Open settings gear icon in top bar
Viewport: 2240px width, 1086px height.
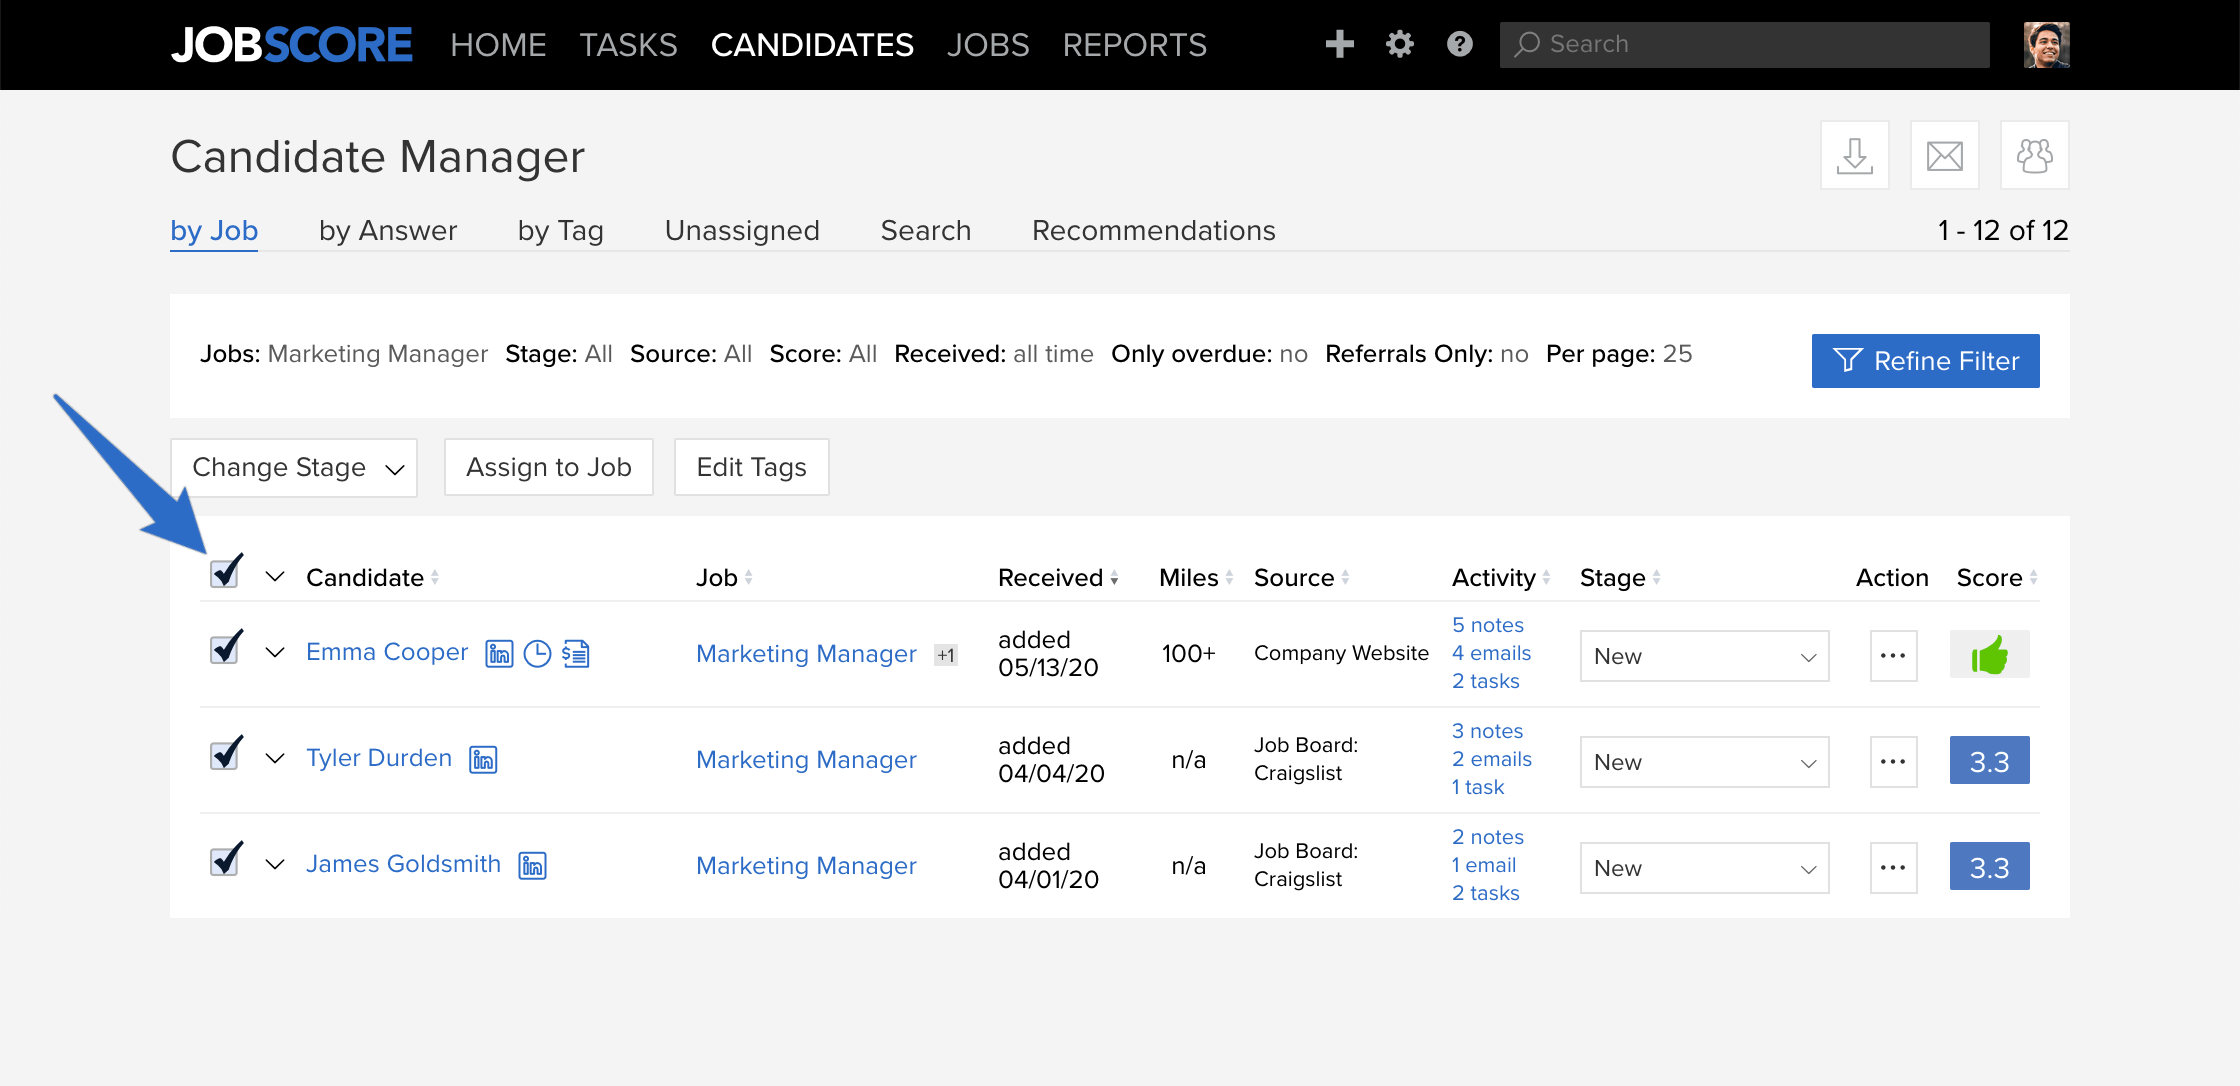tap(1399, 44)
